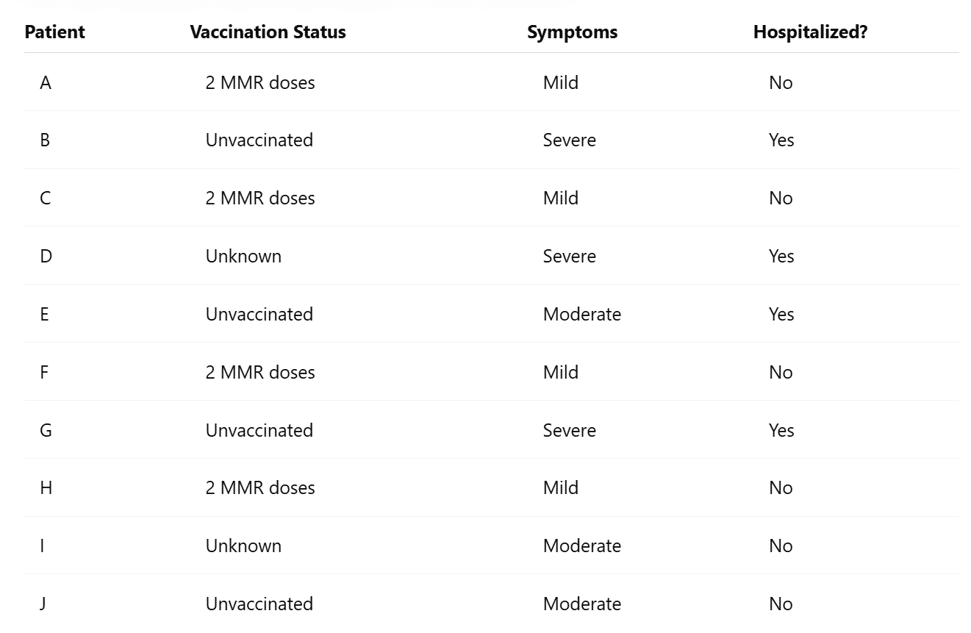
Task: Select patient I's Unknown vaccination cell
Action: click(243, 546)
